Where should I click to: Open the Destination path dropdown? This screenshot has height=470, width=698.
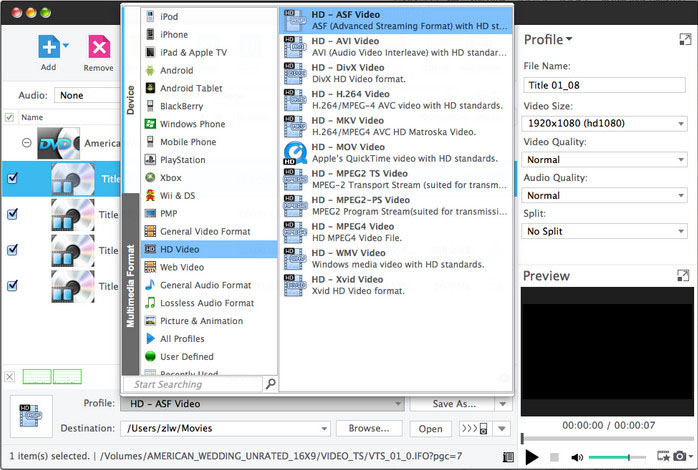[x=325, y=429]
